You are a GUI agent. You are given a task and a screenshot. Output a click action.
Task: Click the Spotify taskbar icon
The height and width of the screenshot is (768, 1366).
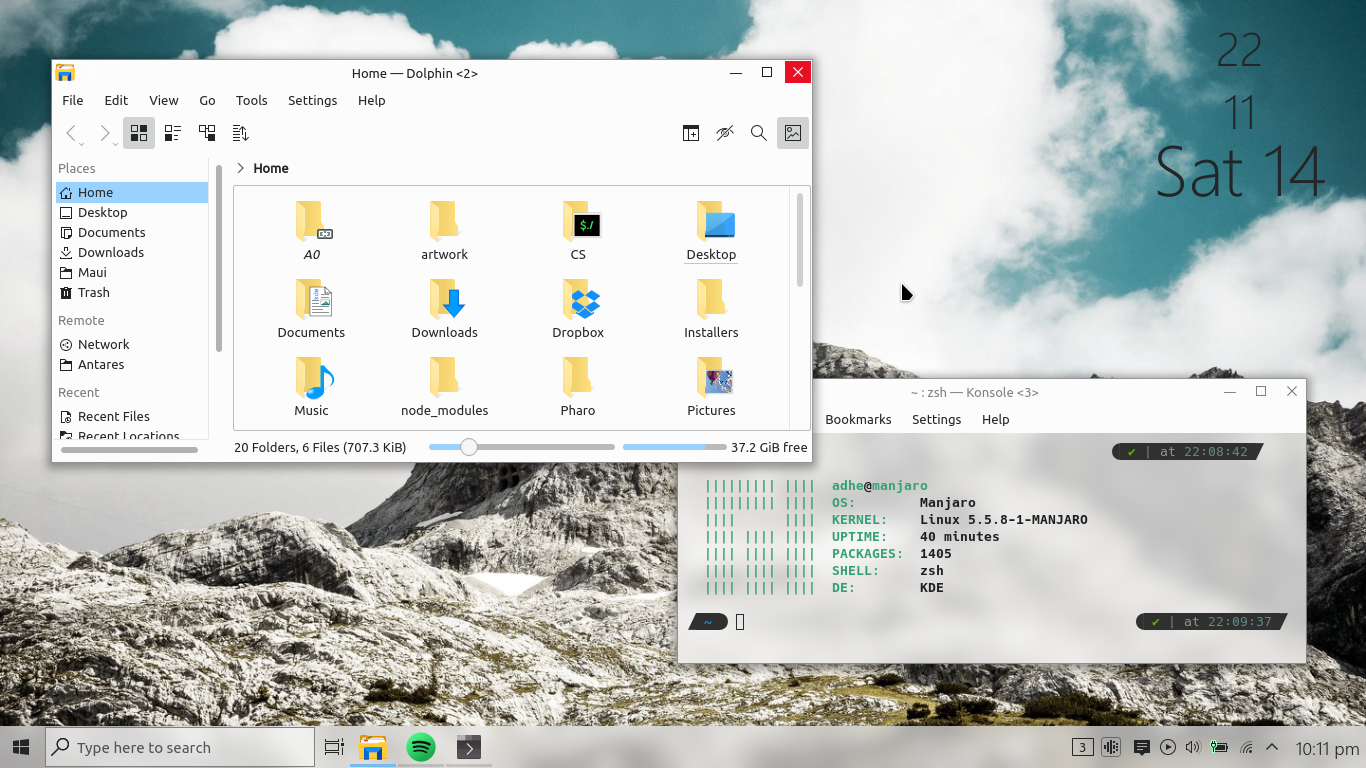(x=421, y=747)
